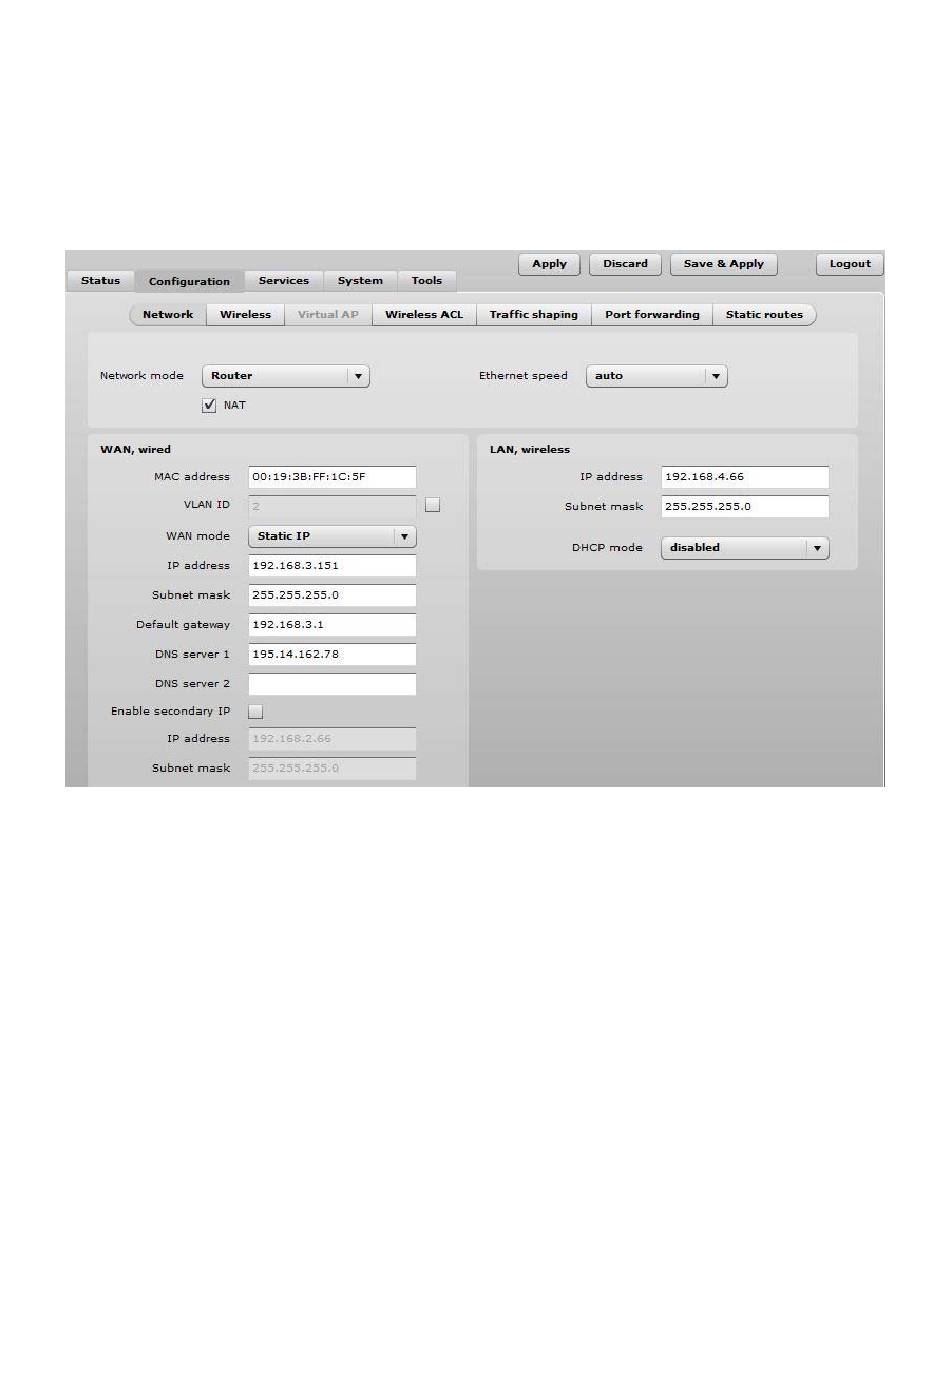Image resolution: width=950 pixels, height=1397 pixels.
Task: Focus the empty DNS server 2 field
Action: [332, 684]
